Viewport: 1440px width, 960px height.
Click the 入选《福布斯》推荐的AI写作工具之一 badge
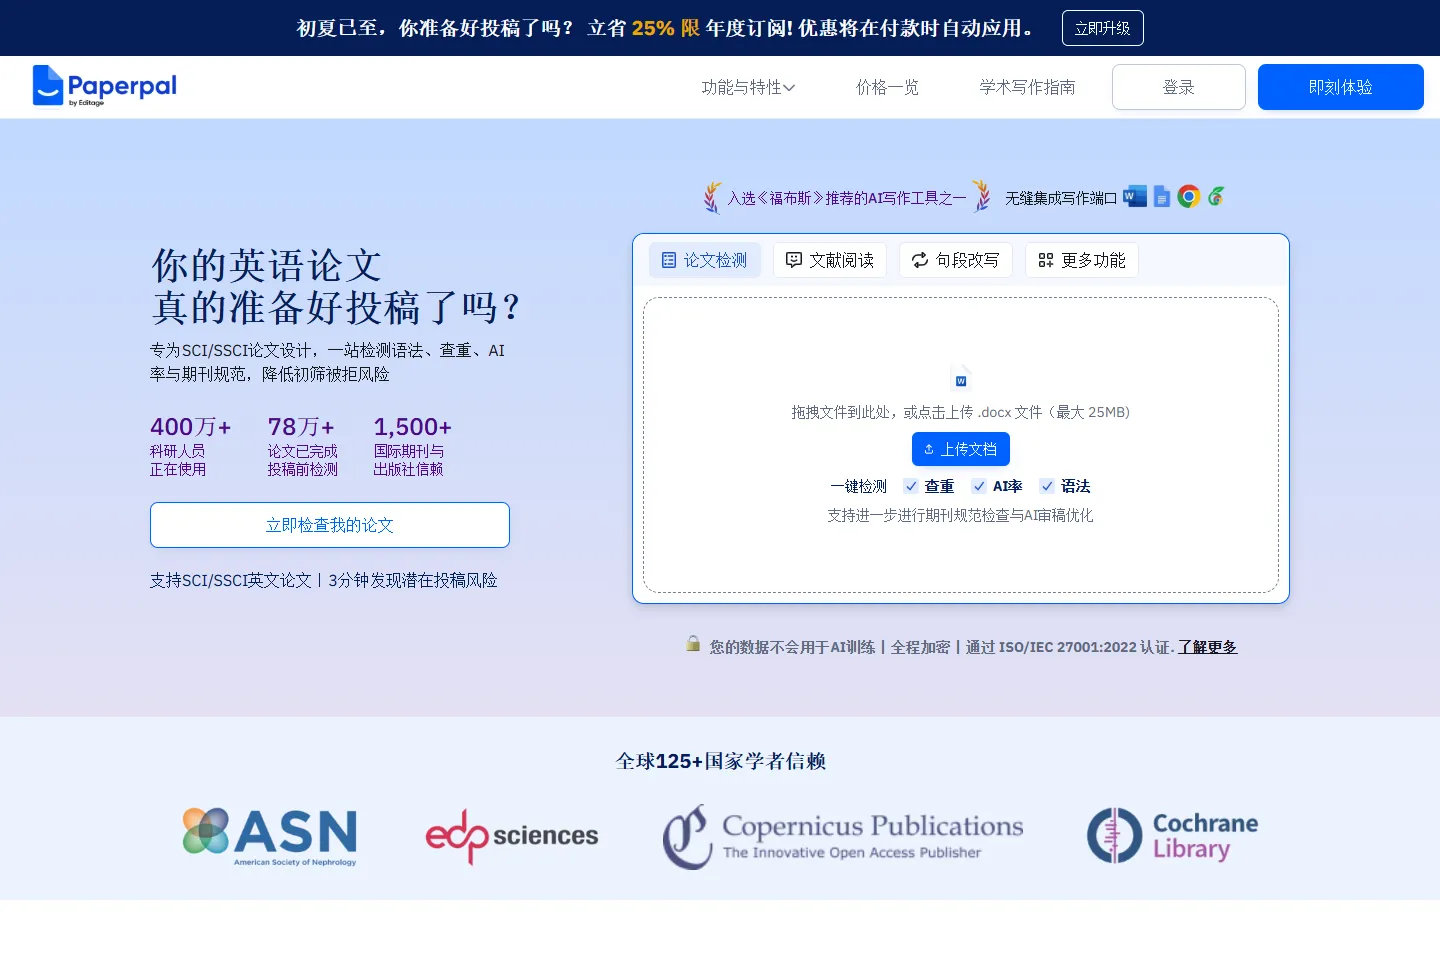(846, 197)
